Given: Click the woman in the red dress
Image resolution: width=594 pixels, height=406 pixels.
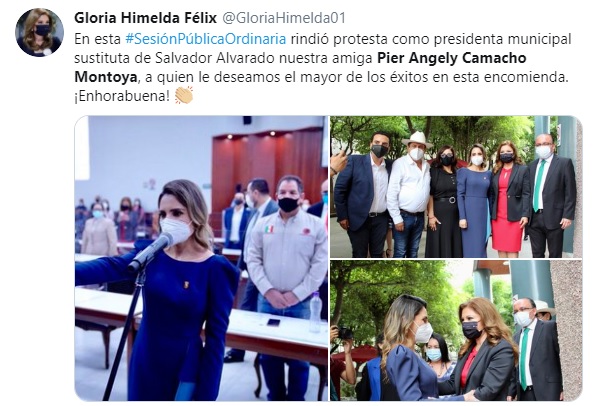Looking at the screenshot, I should coord(508,197).
